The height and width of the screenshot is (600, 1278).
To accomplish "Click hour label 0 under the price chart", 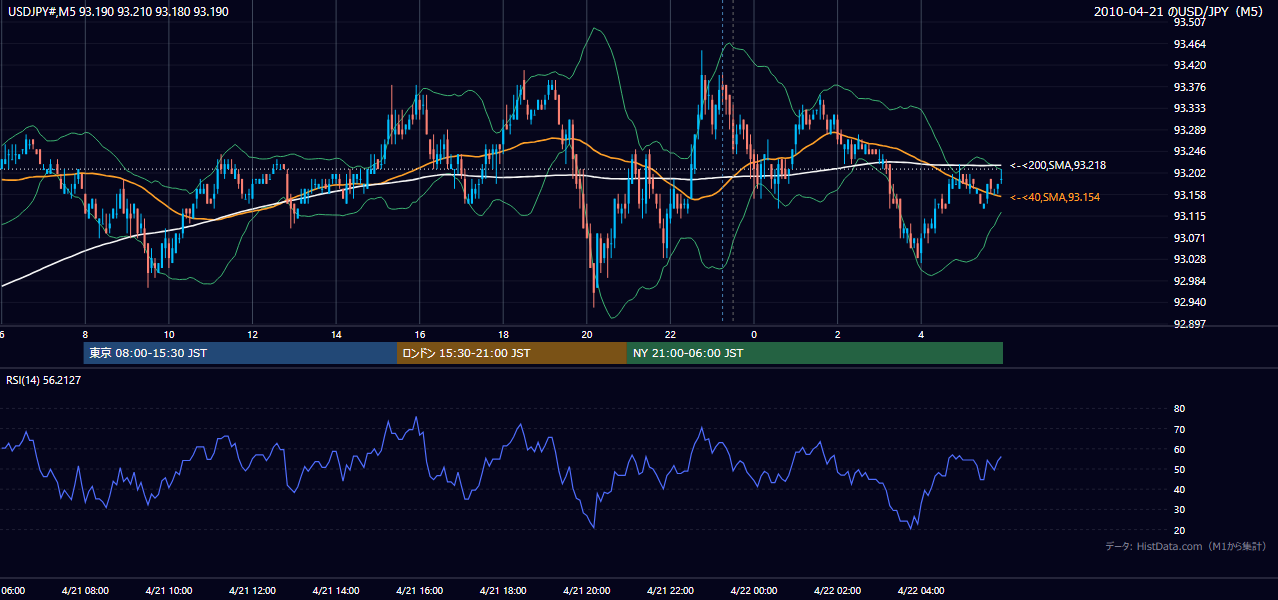I will [754, 334].
